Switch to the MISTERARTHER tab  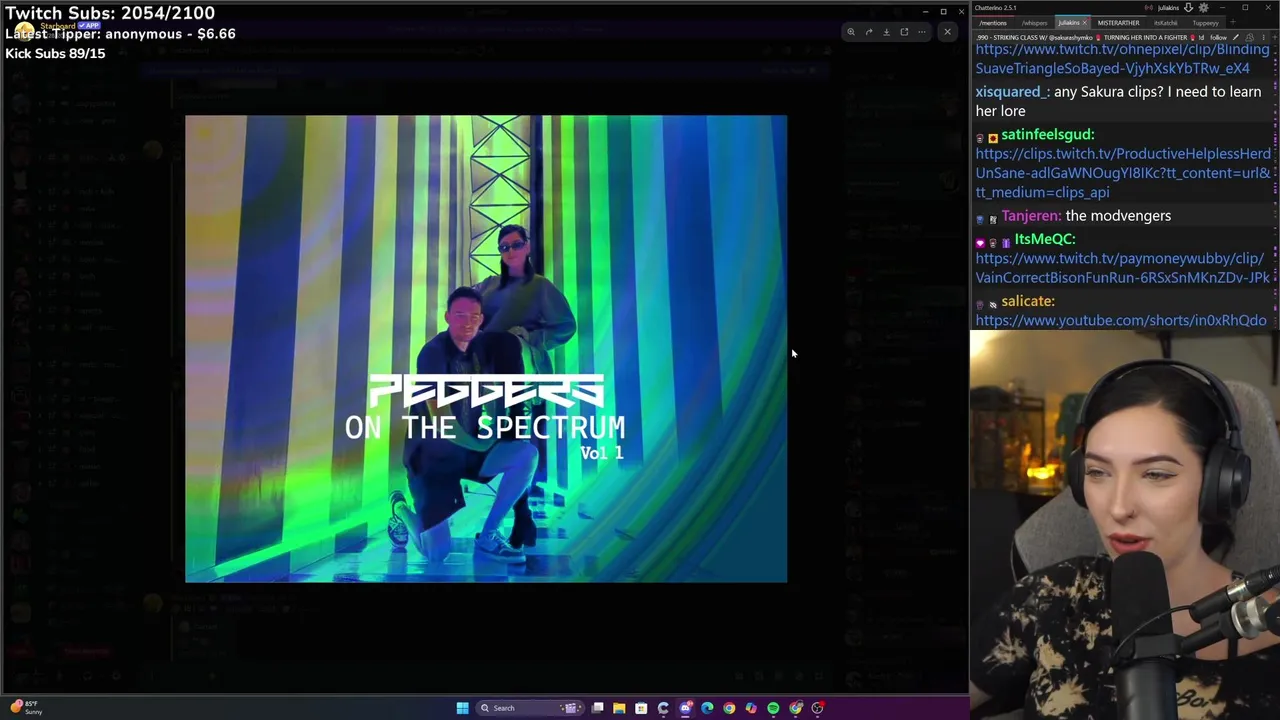pyautogui.click(x=1118, y=23)
